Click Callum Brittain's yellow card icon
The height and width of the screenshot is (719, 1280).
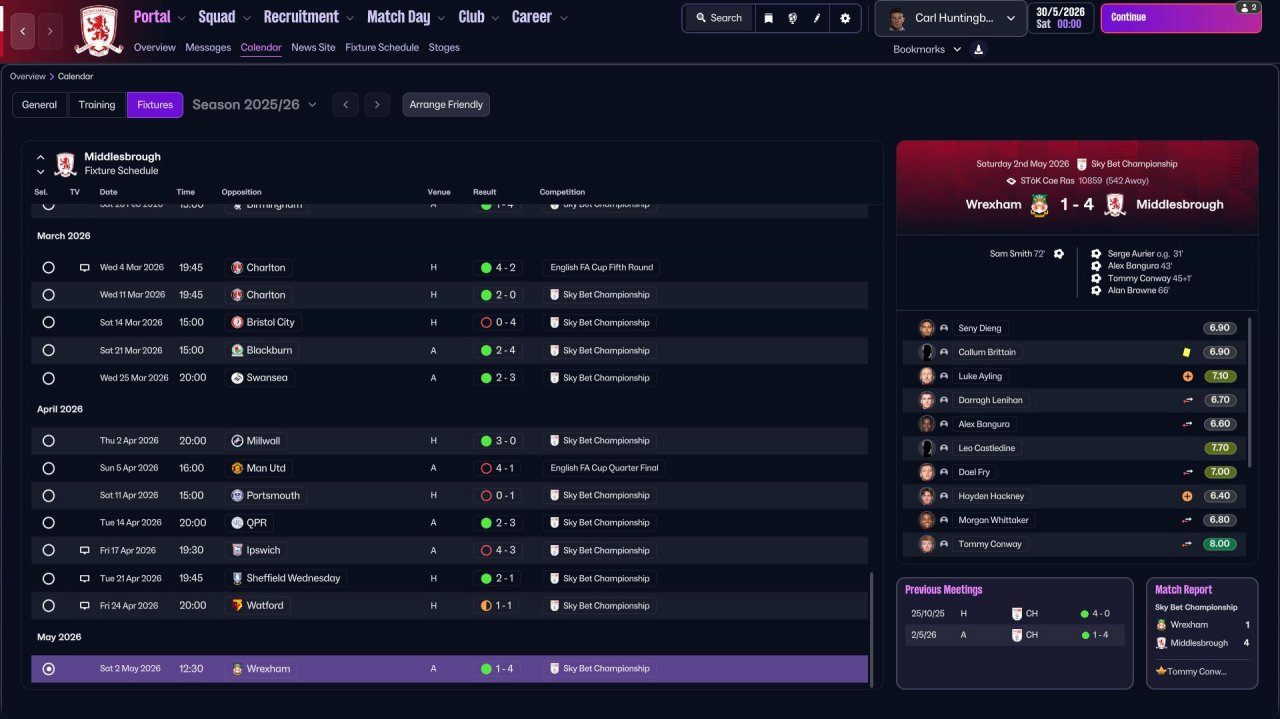pos(1187,352)
